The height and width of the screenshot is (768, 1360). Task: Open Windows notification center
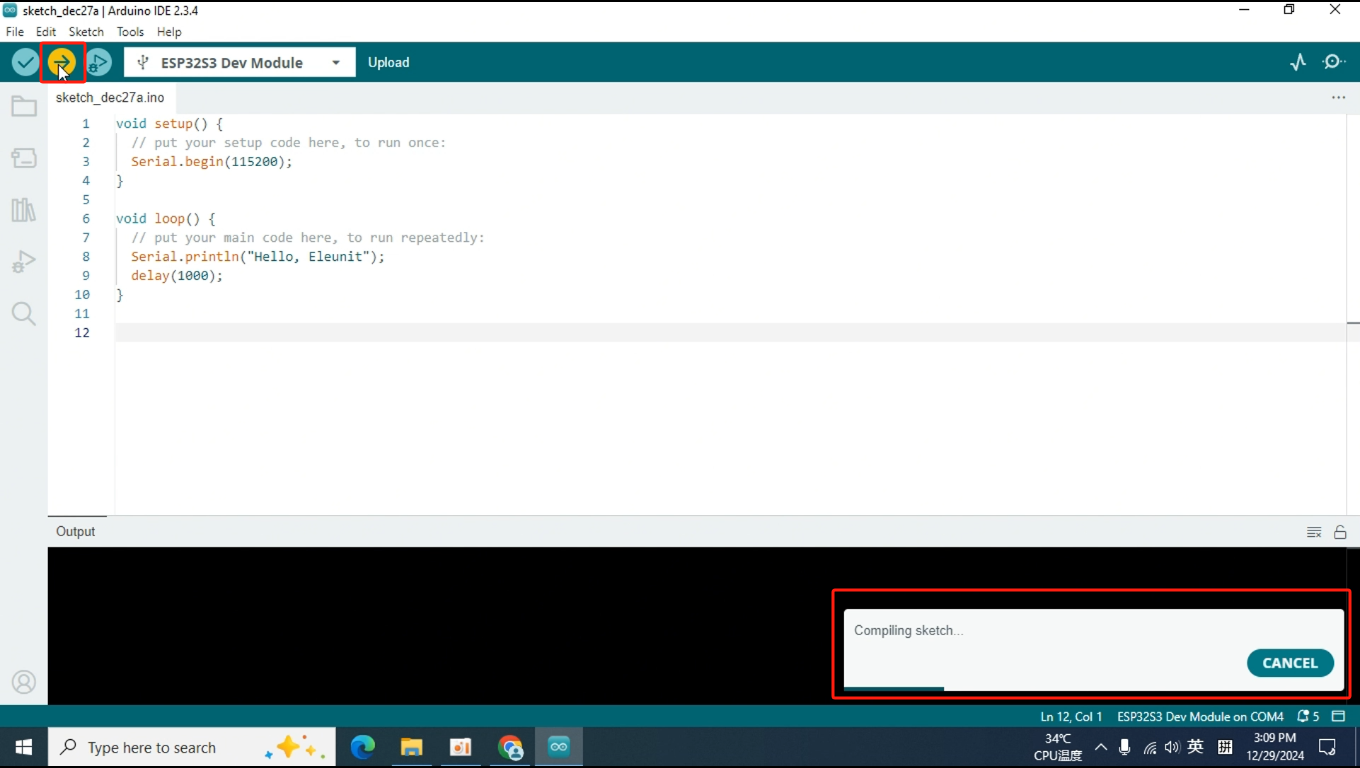click(x=1328, y=747)
